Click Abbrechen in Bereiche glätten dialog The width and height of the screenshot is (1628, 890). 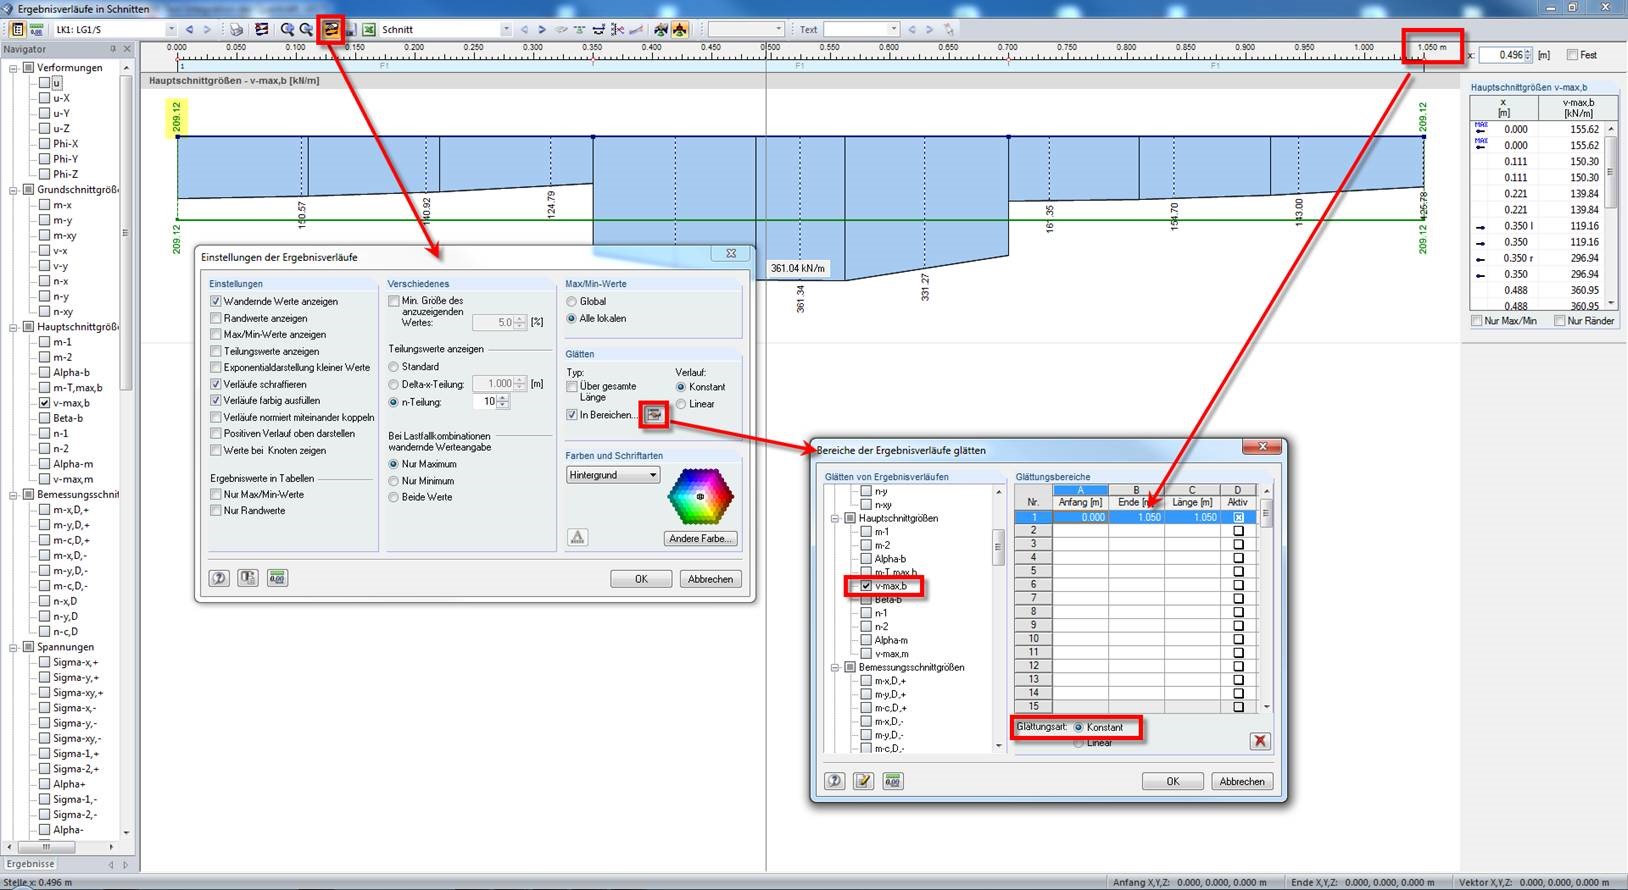(x=1242, y=781)
